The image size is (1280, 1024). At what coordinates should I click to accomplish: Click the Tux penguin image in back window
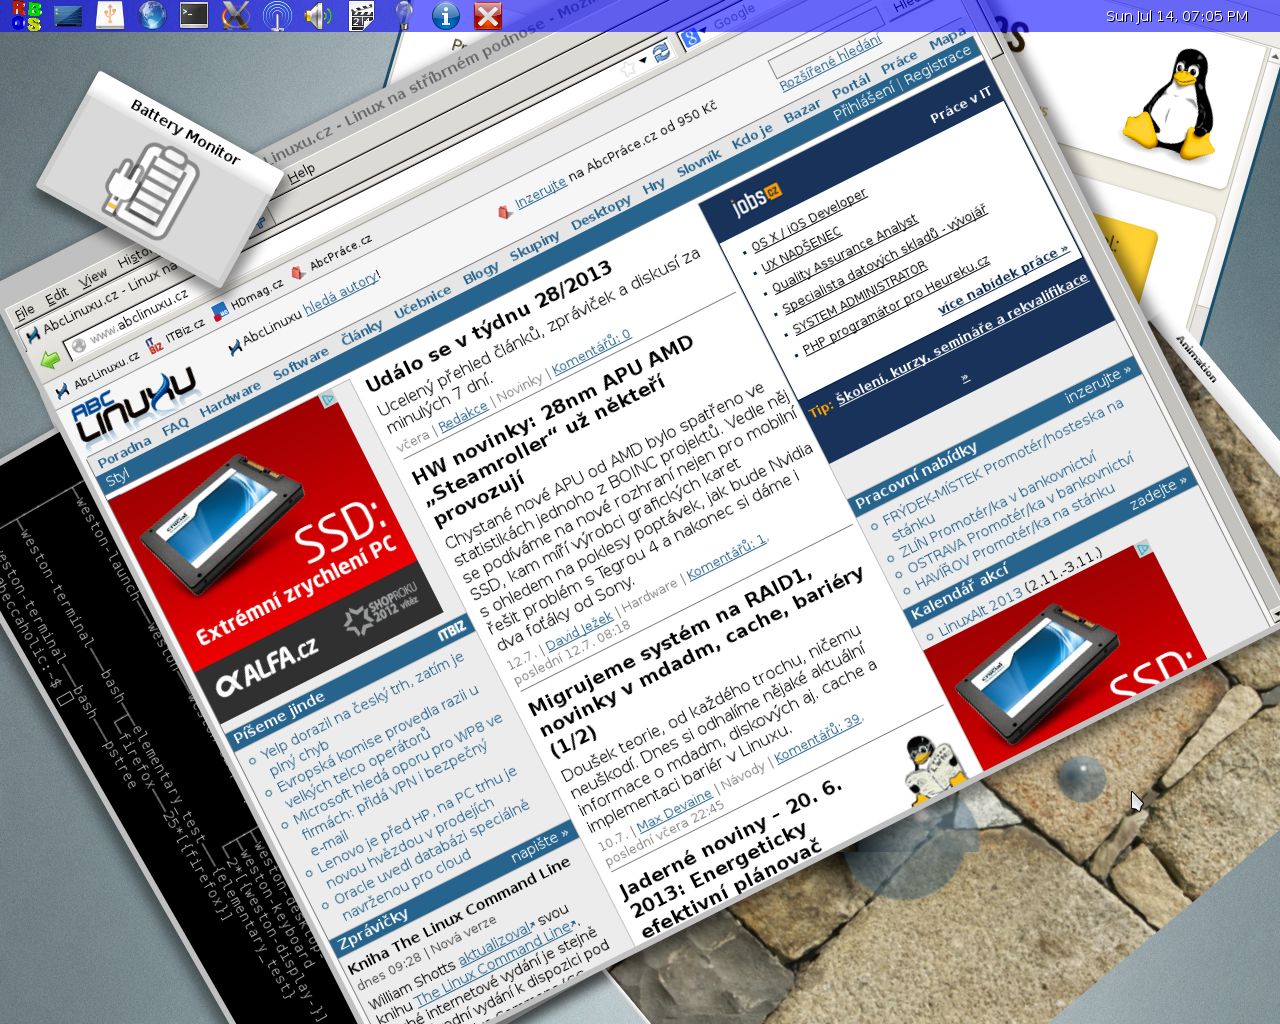[x=1168, y=105]
